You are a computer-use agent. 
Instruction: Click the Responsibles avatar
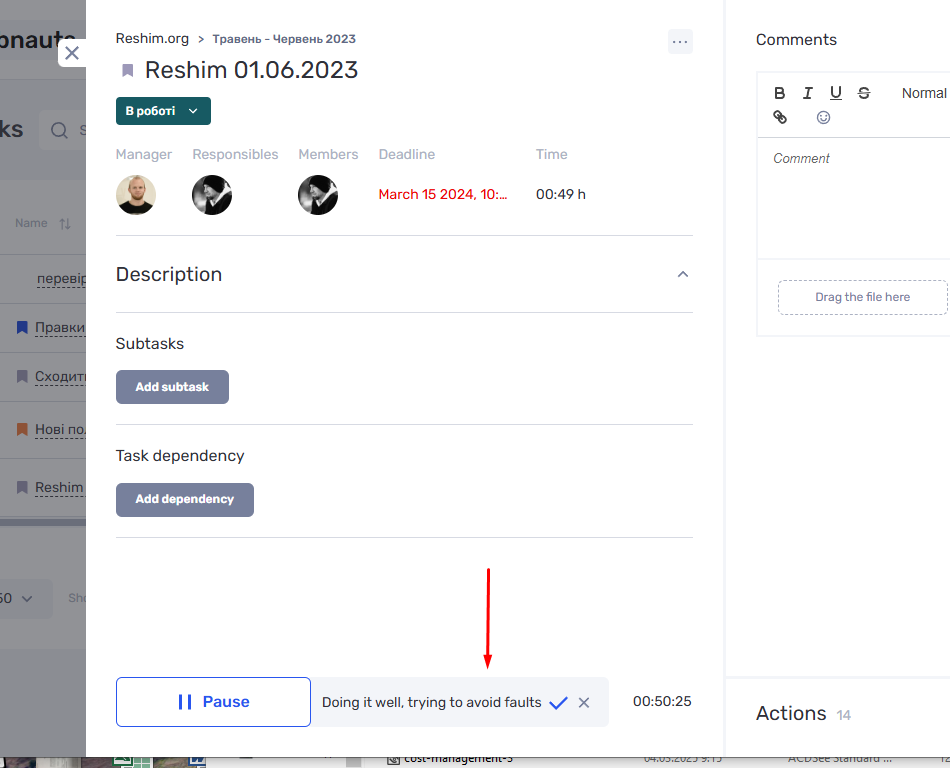coord(212,195)
